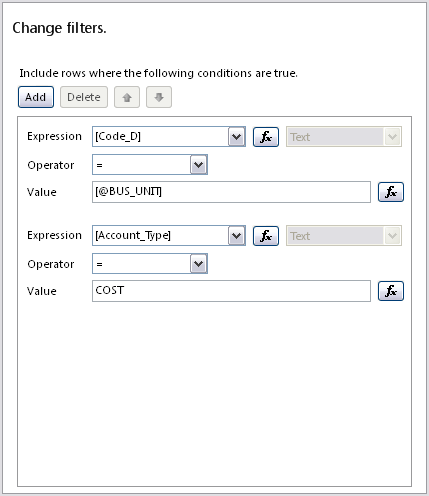Open first filter's operator dropdown
The width and height of the screenshot is (429, 496).
[199, 165]
